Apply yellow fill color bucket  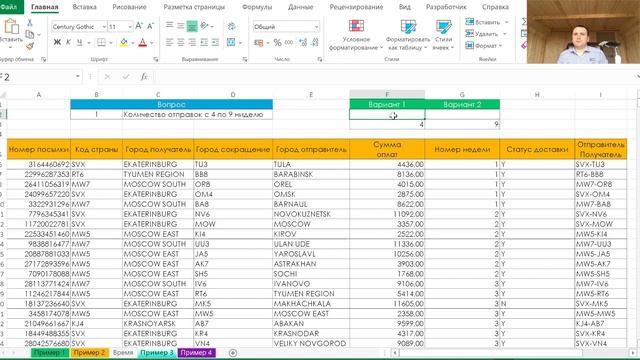coord(124,42)
